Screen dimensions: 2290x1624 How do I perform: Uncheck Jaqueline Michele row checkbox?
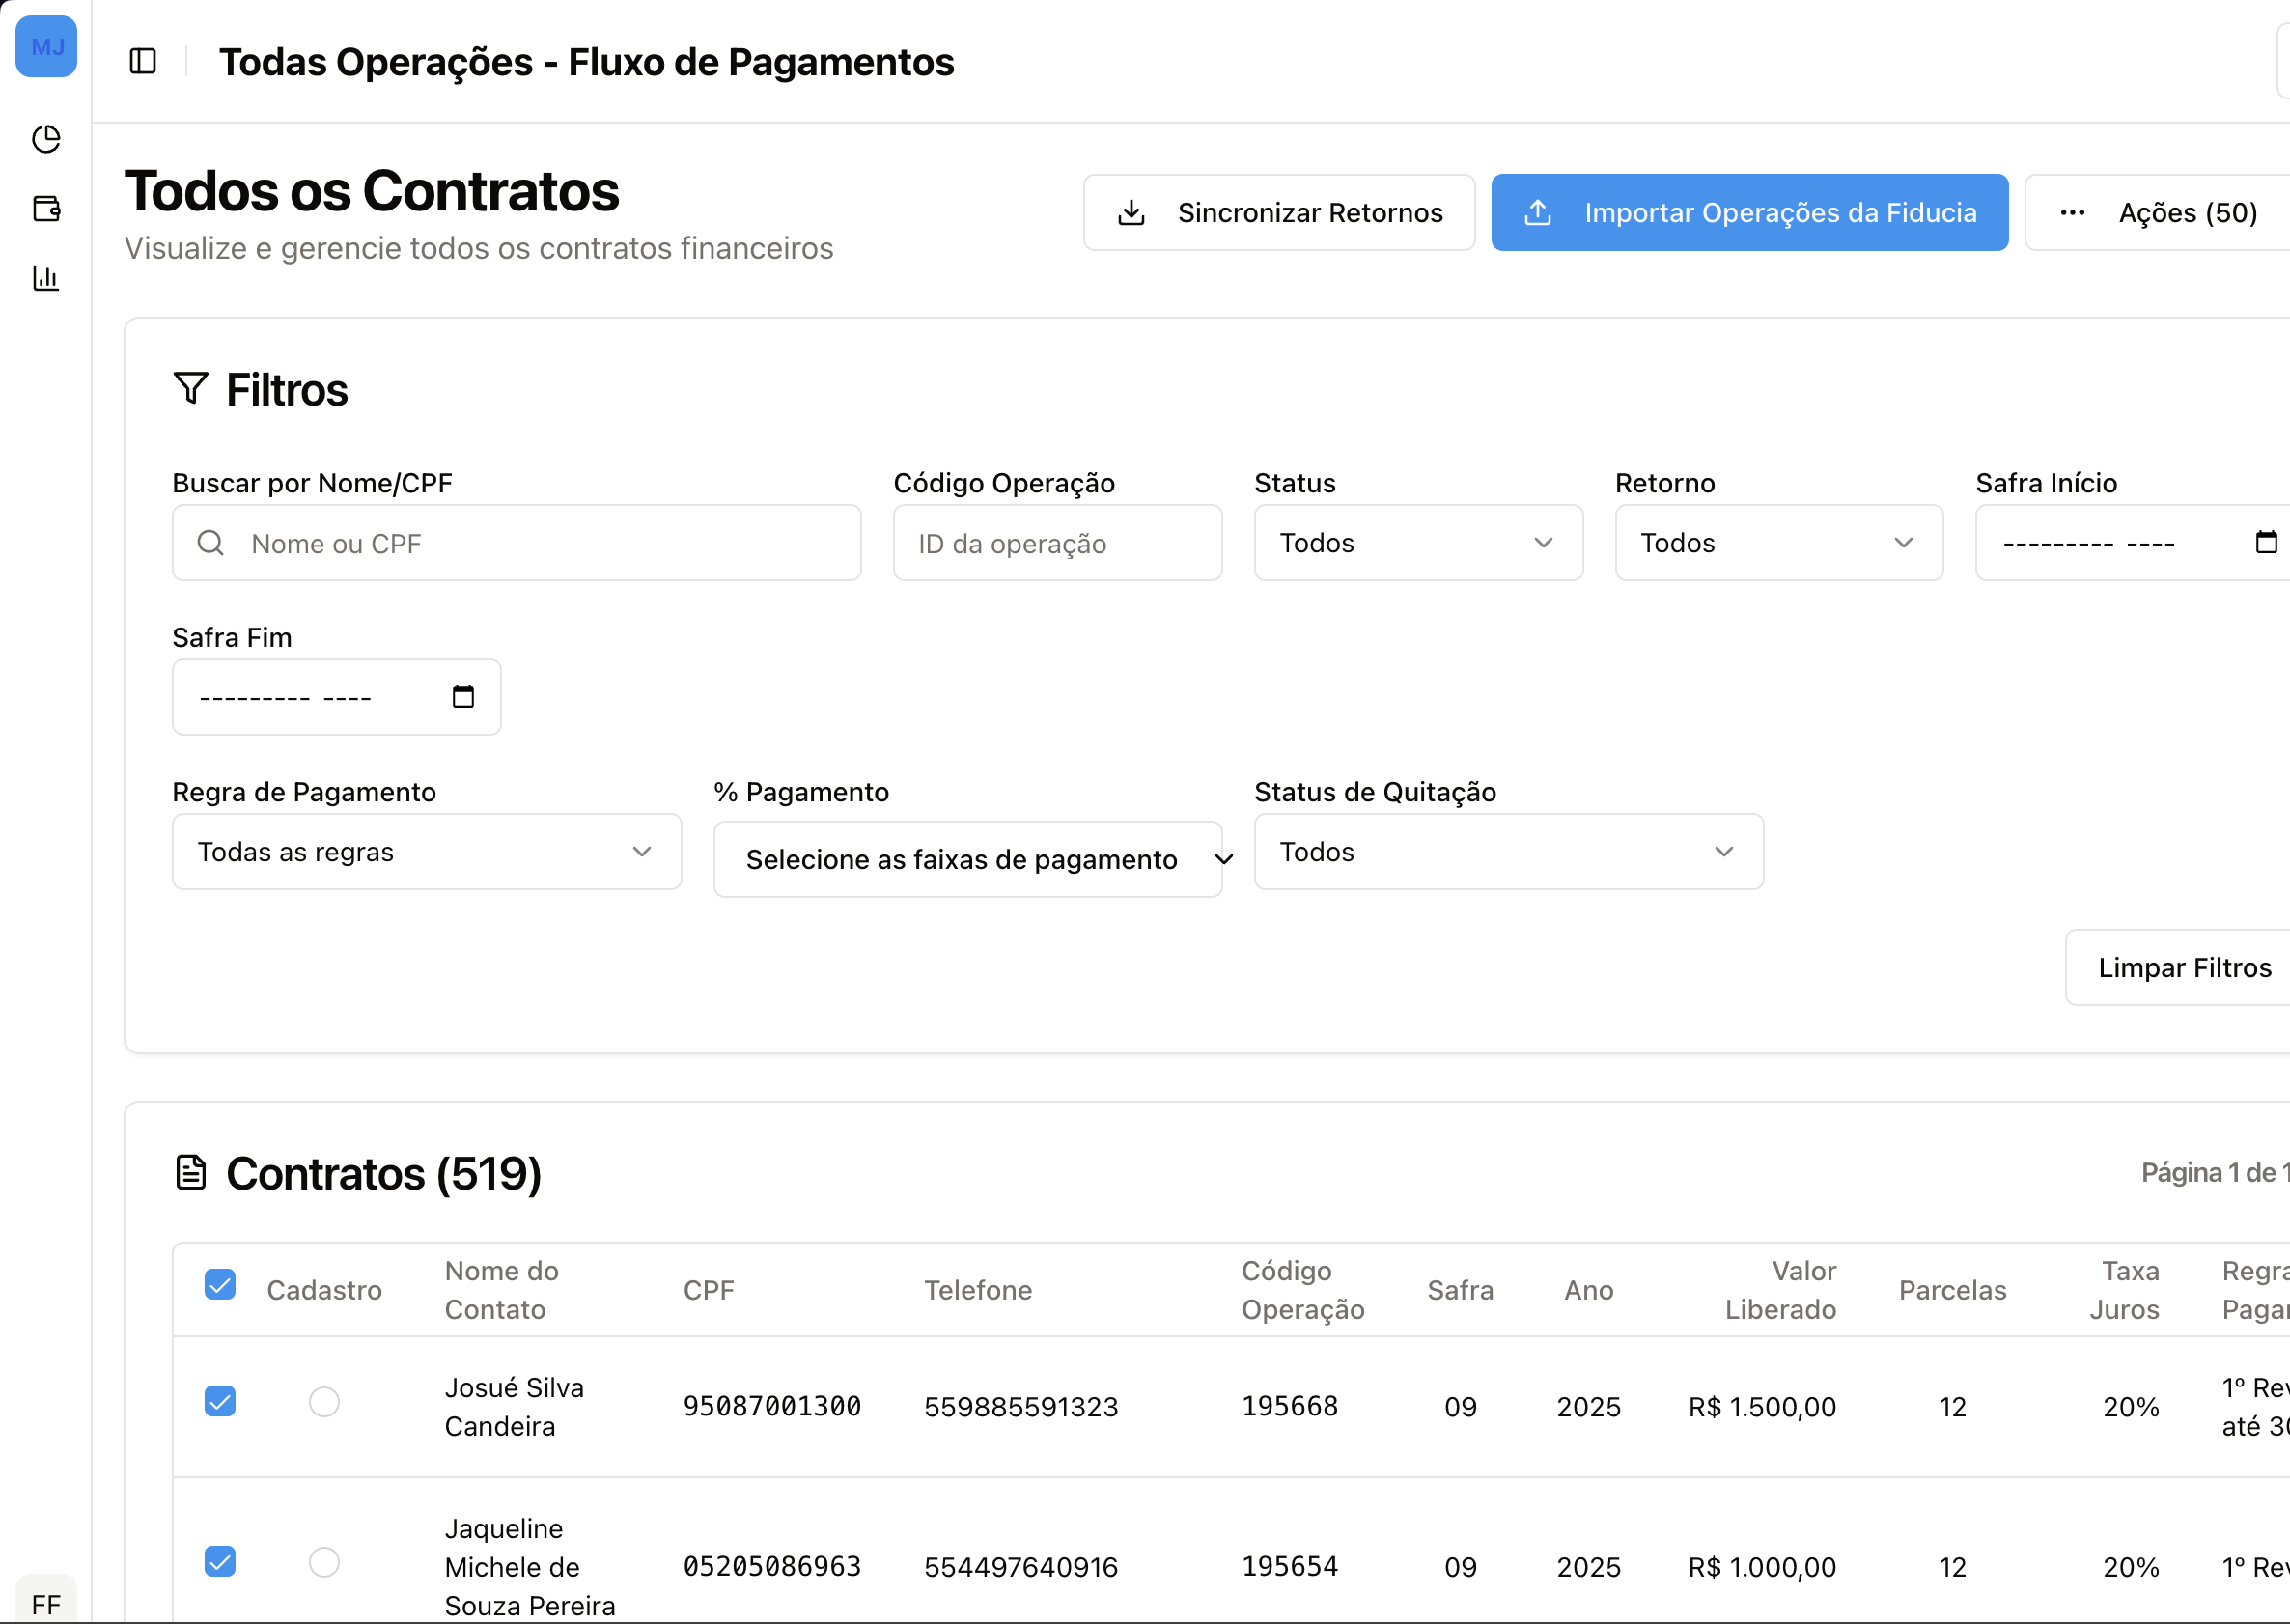[x=220, y=1561]
